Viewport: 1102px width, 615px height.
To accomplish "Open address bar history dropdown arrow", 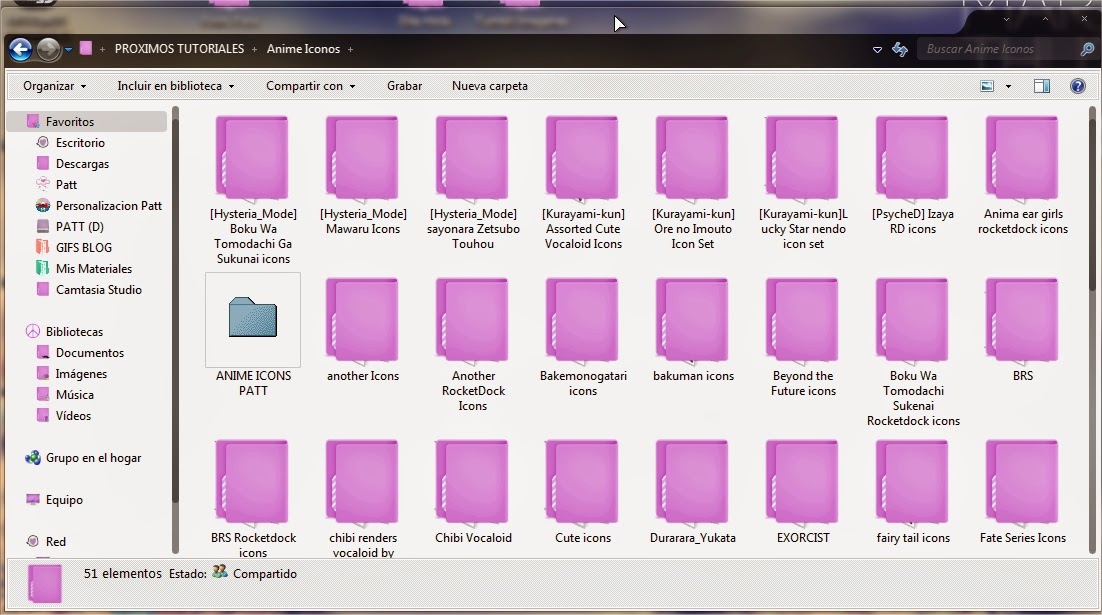I will [877, 50].
